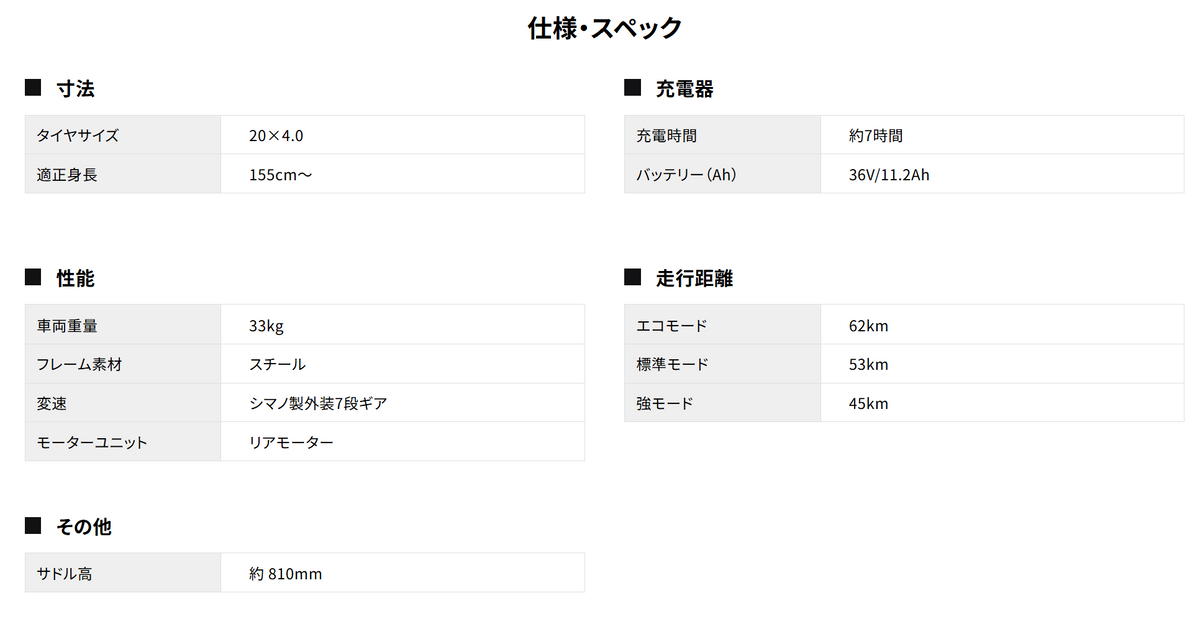Image resolution: width=1200 pixels, height=634 pixels.
Task: Click the 約7時間 charging time value
Action: (876, 136)
